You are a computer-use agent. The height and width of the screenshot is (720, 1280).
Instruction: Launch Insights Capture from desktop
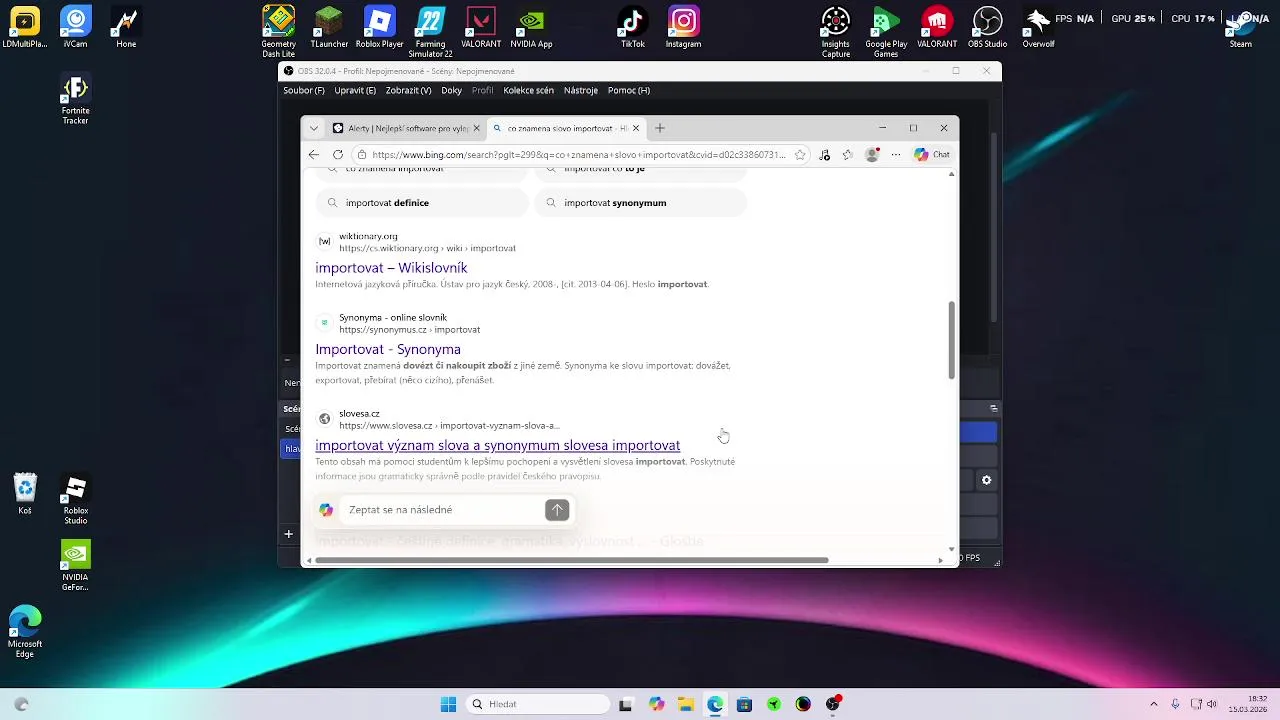pyautogui.click(x=836, y=31)
